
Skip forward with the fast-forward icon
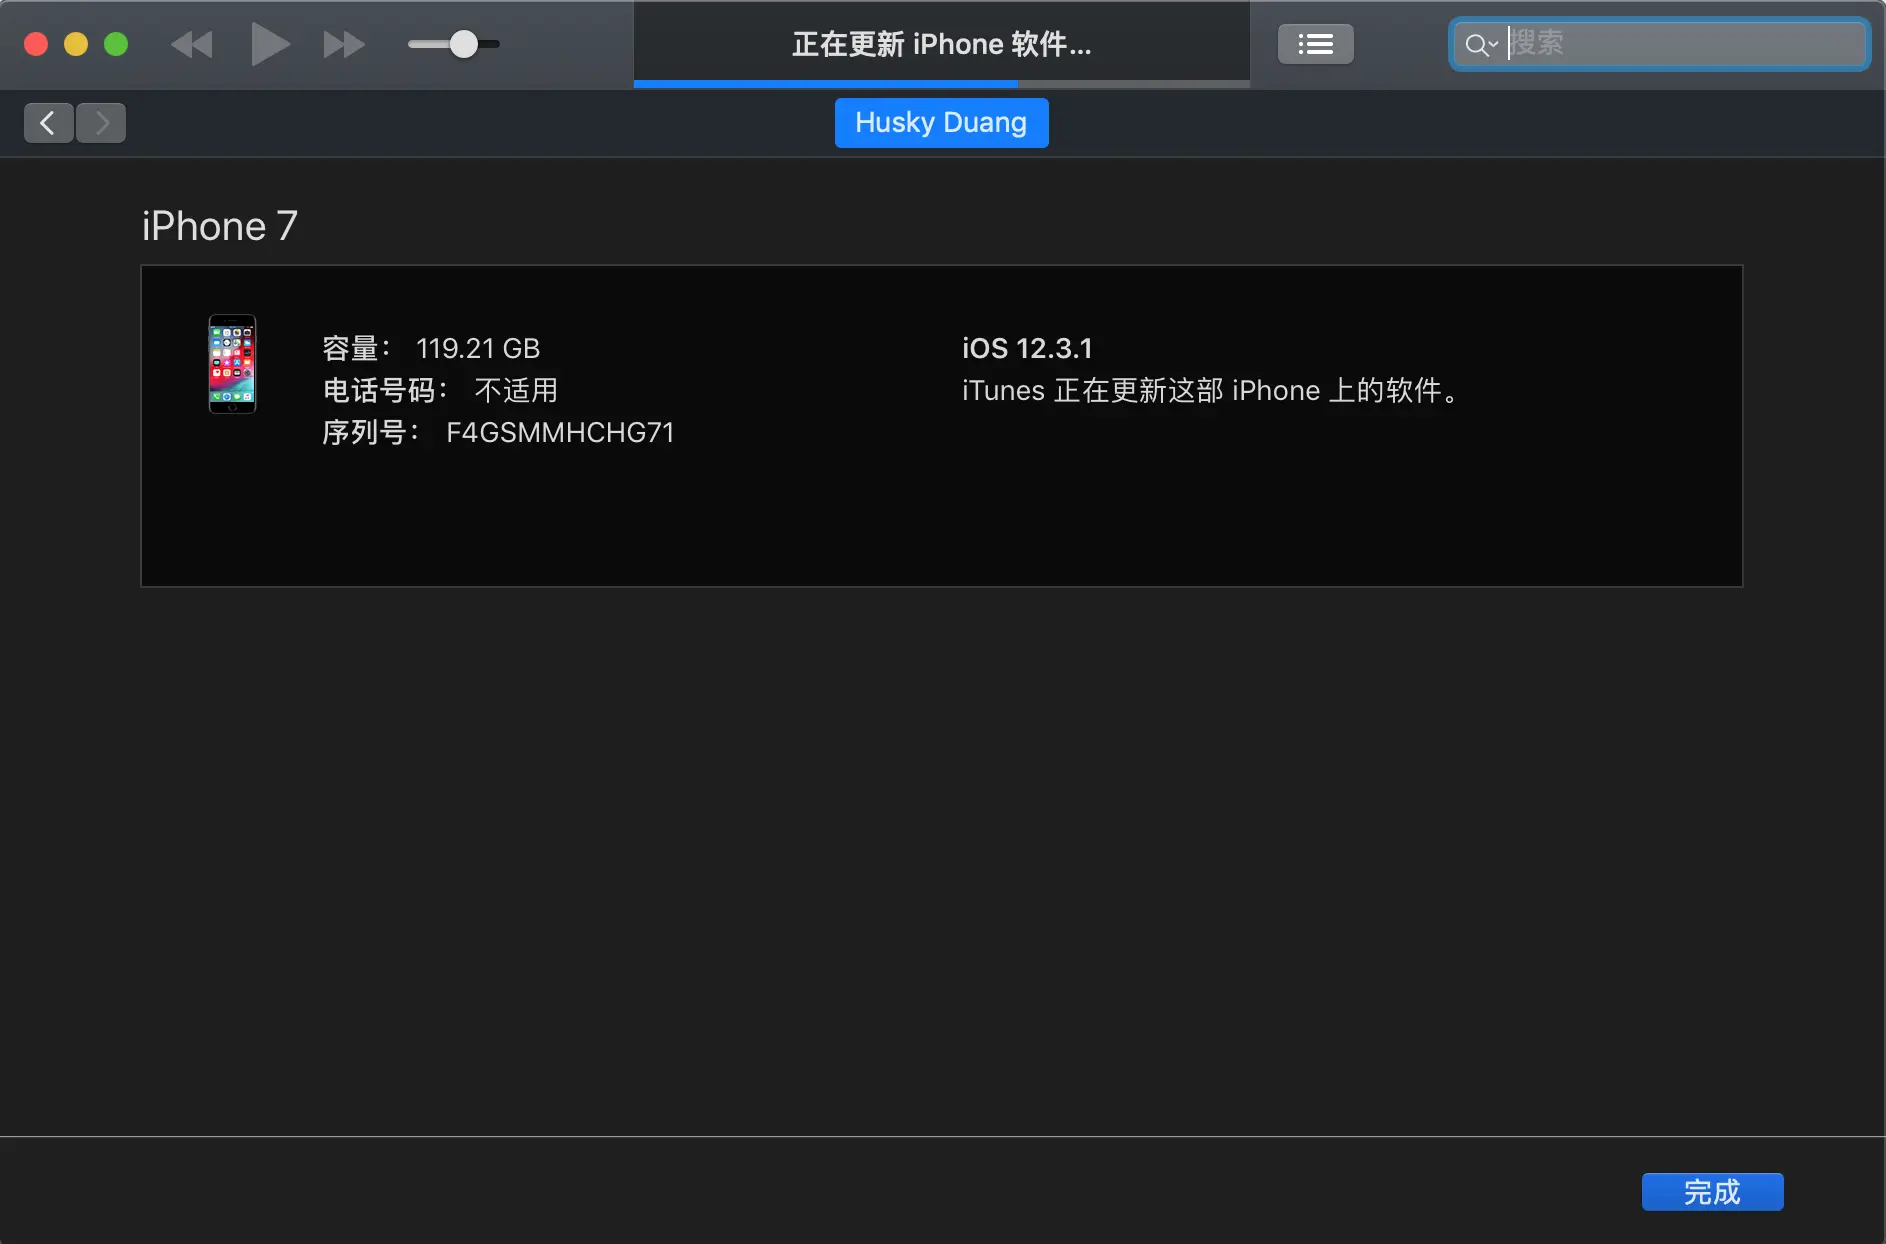point(344,45)
